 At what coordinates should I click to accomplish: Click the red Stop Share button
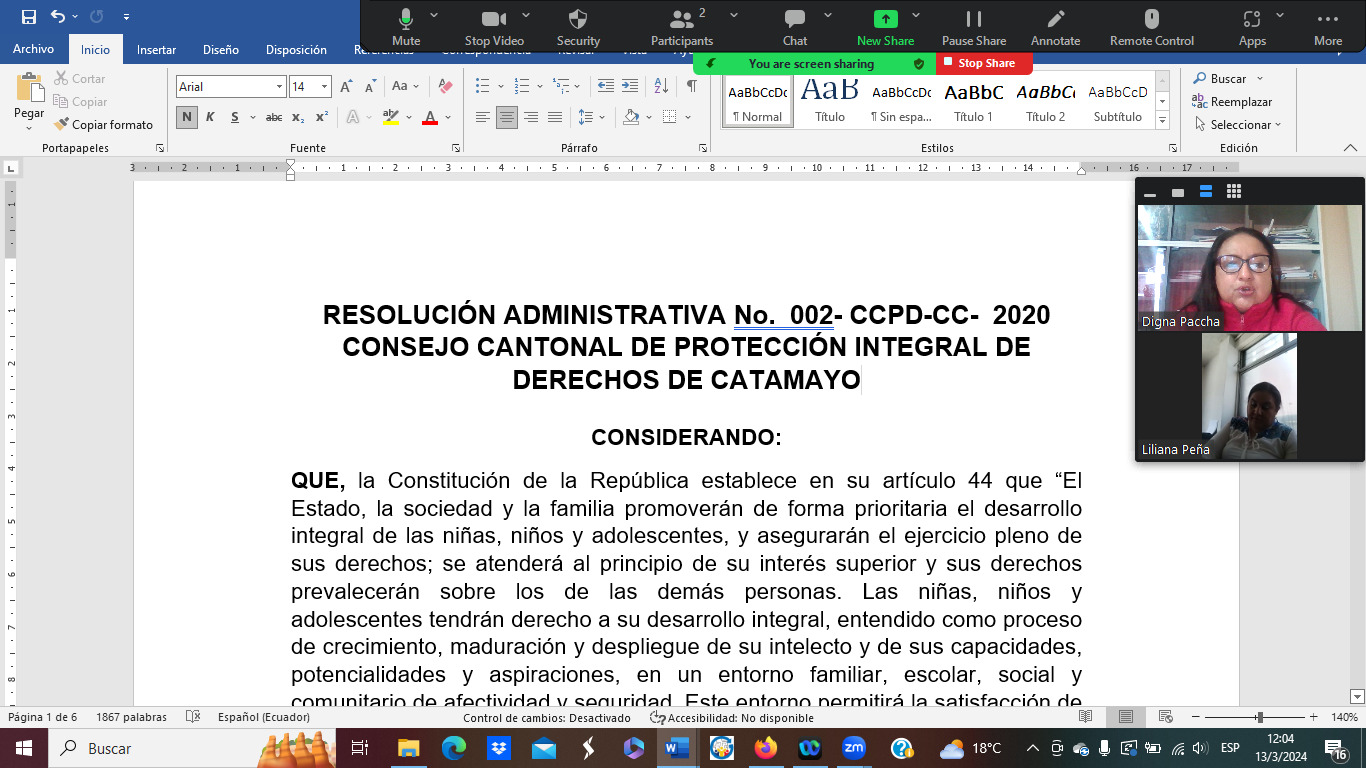[984, 63]
